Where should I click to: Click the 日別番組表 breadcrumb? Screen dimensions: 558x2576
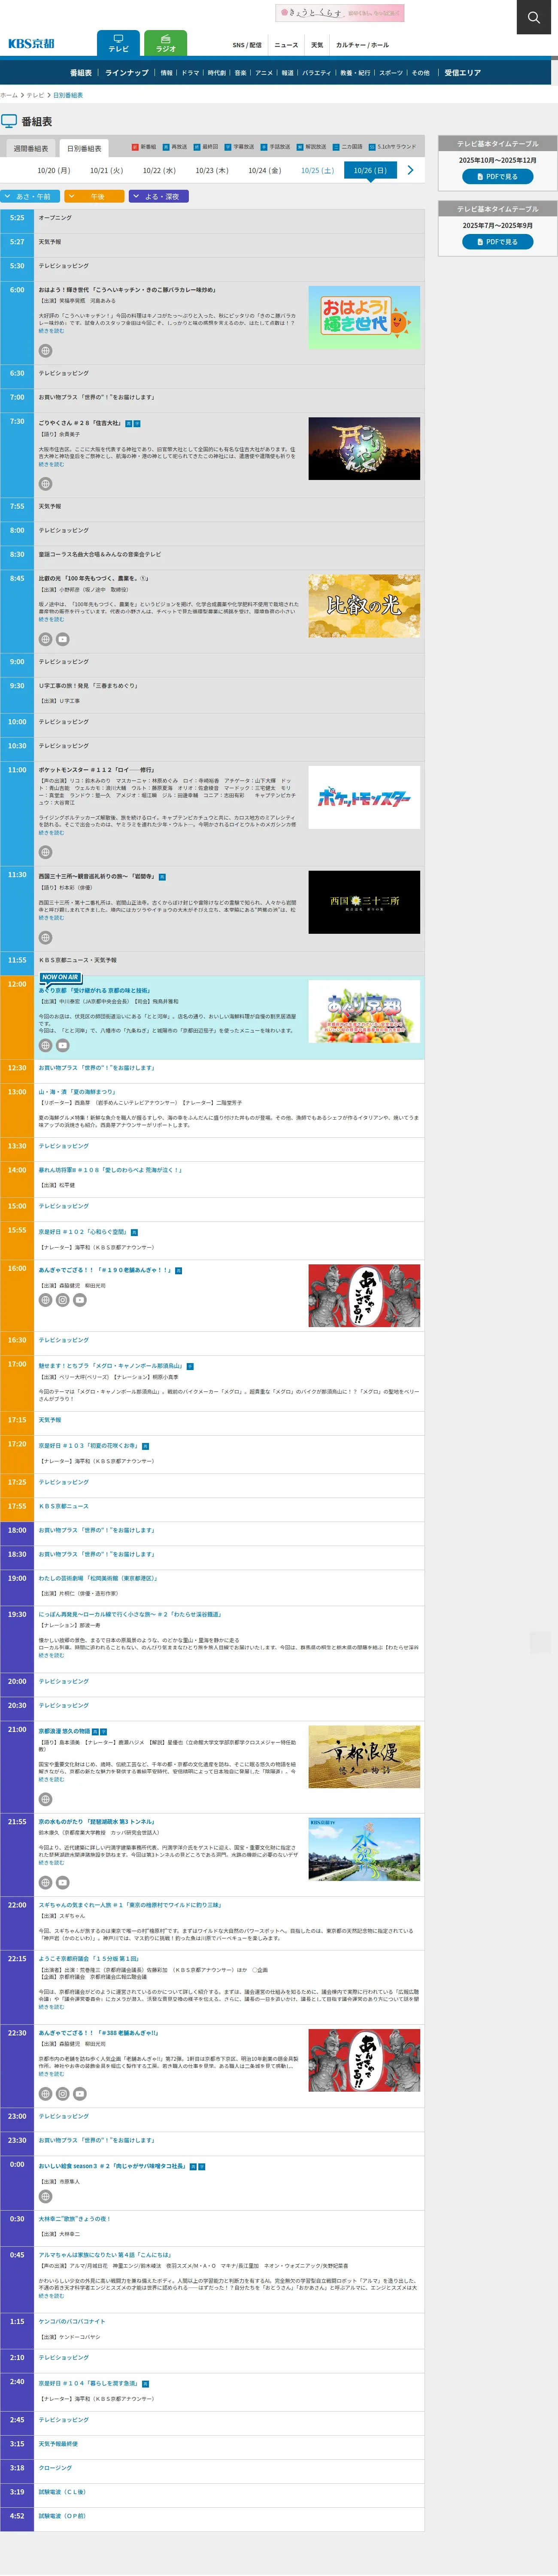(68, 95)
